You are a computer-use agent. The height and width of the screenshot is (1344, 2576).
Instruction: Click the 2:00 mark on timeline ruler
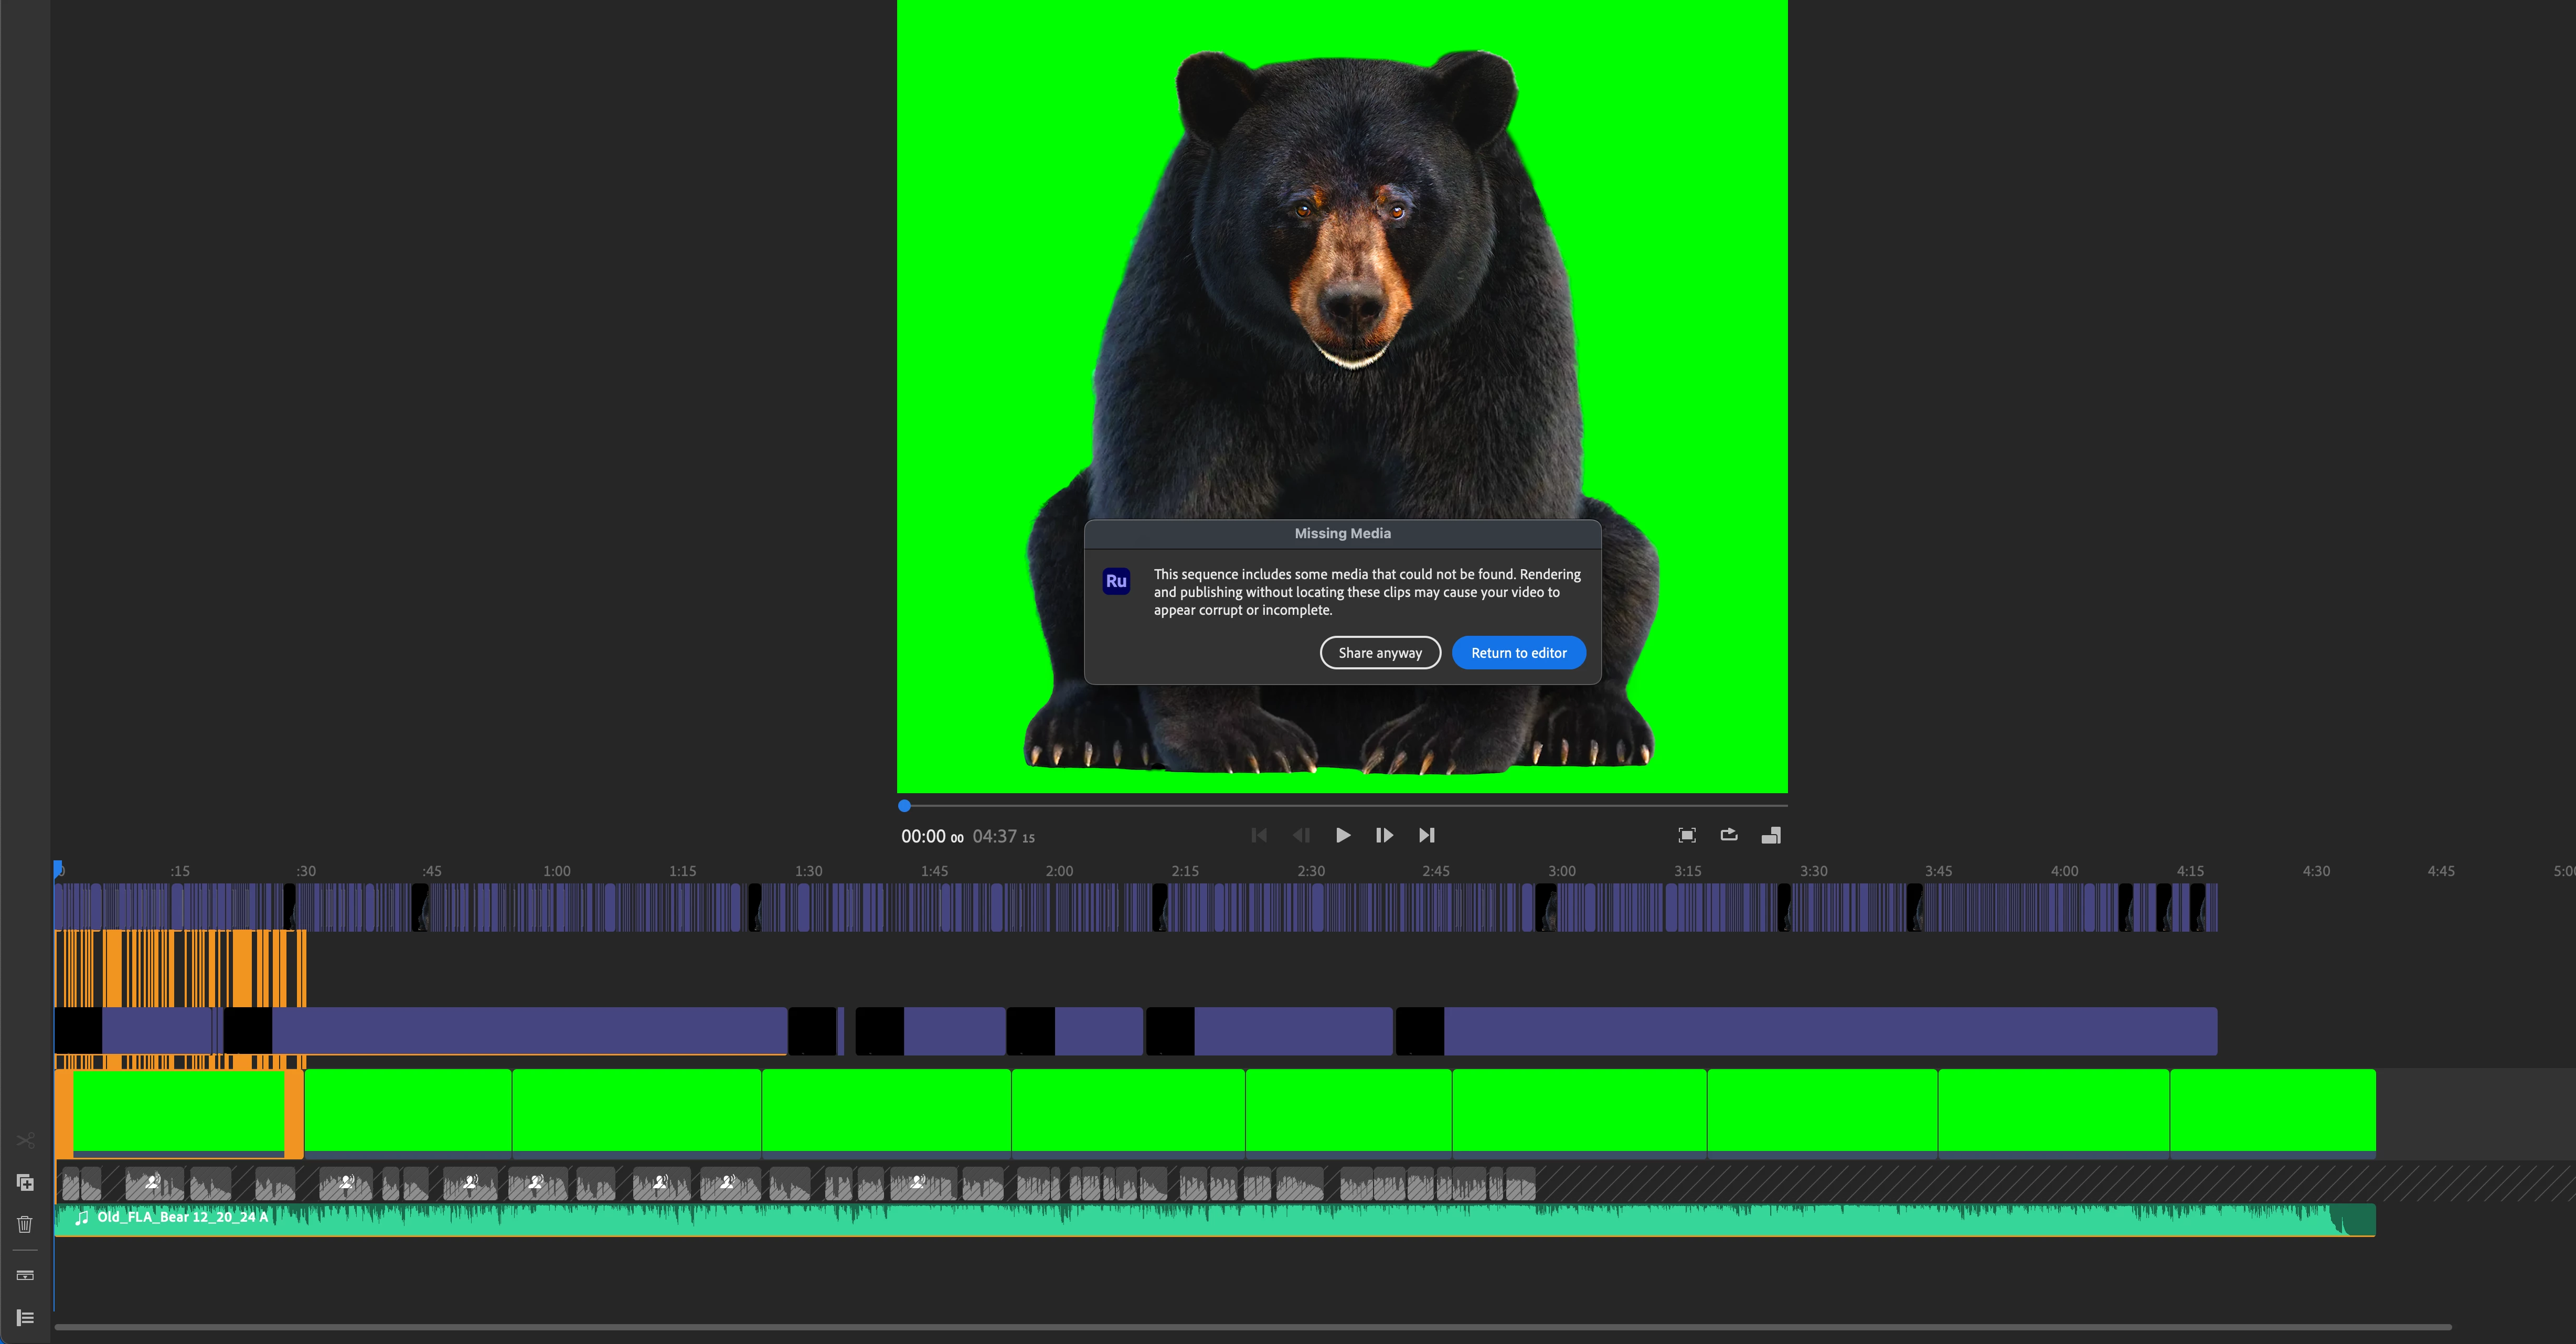pos(1059,871)
